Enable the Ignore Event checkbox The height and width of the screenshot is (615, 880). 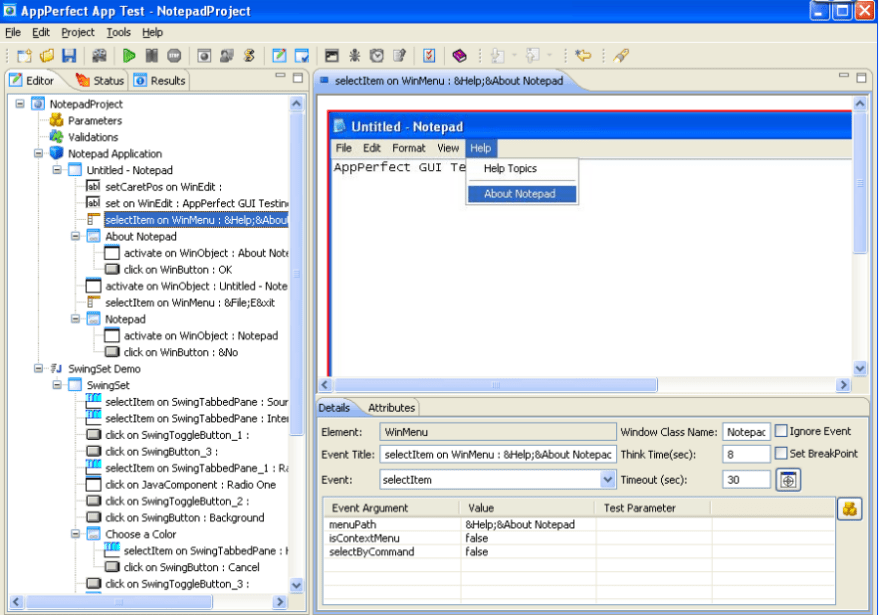click(x=779, y=430)
